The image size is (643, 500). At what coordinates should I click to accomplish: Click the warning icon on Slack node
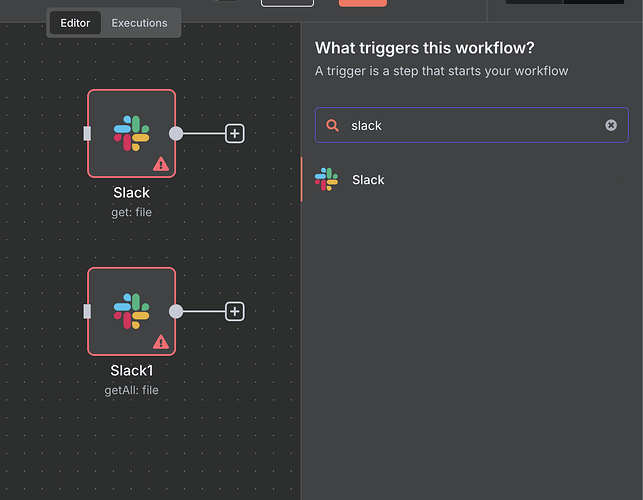[161, 164]
